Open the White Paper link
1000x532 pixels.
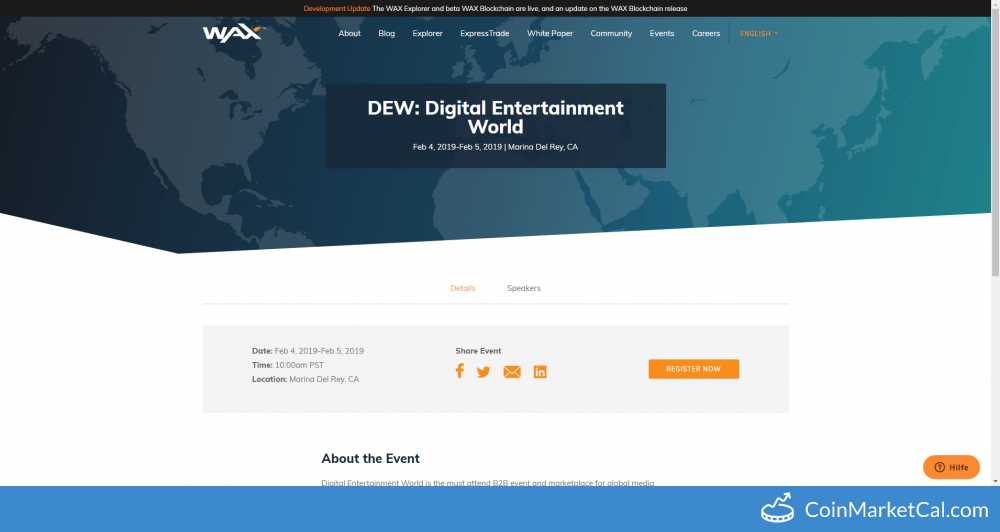(550, 33)
